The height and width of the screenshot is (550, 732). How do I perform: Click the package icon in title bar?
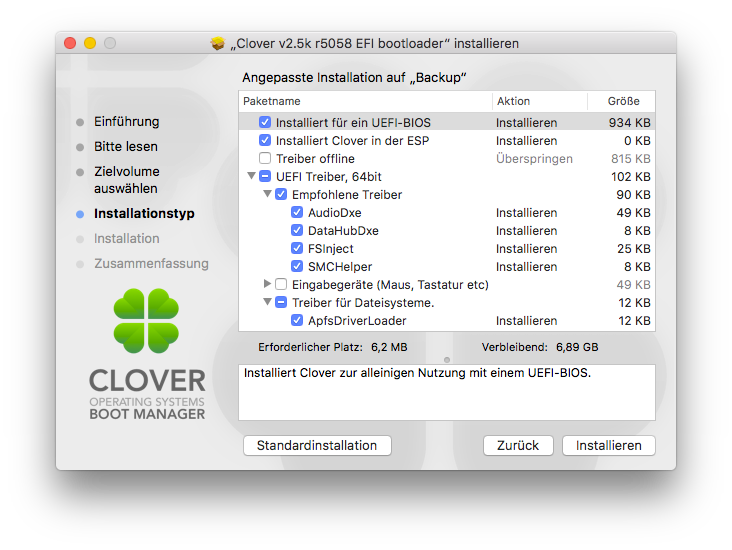tap(218, 43)
